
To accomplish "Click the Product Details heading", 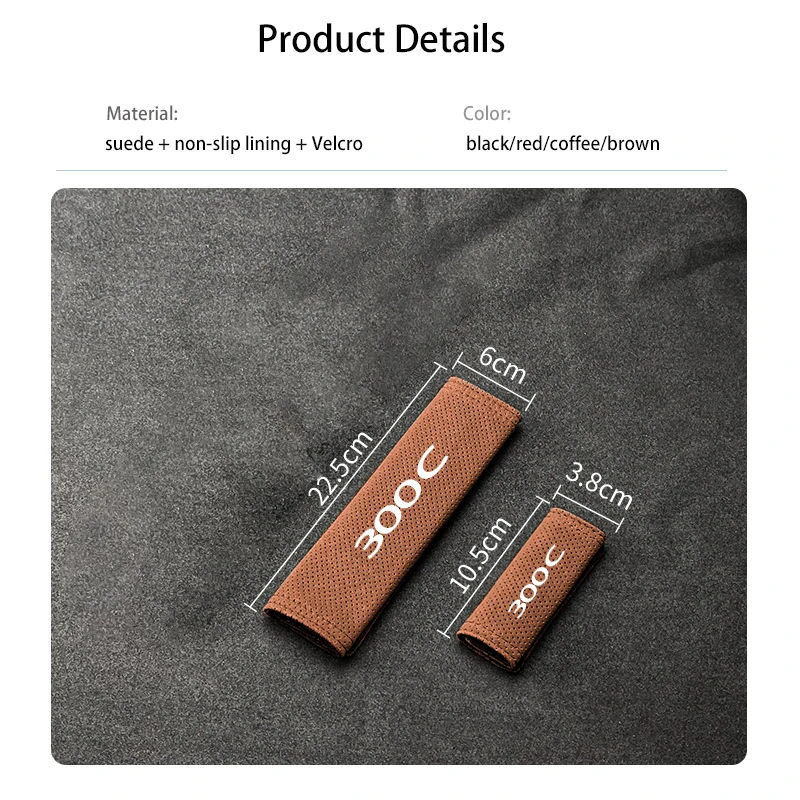I will (381, 39).
